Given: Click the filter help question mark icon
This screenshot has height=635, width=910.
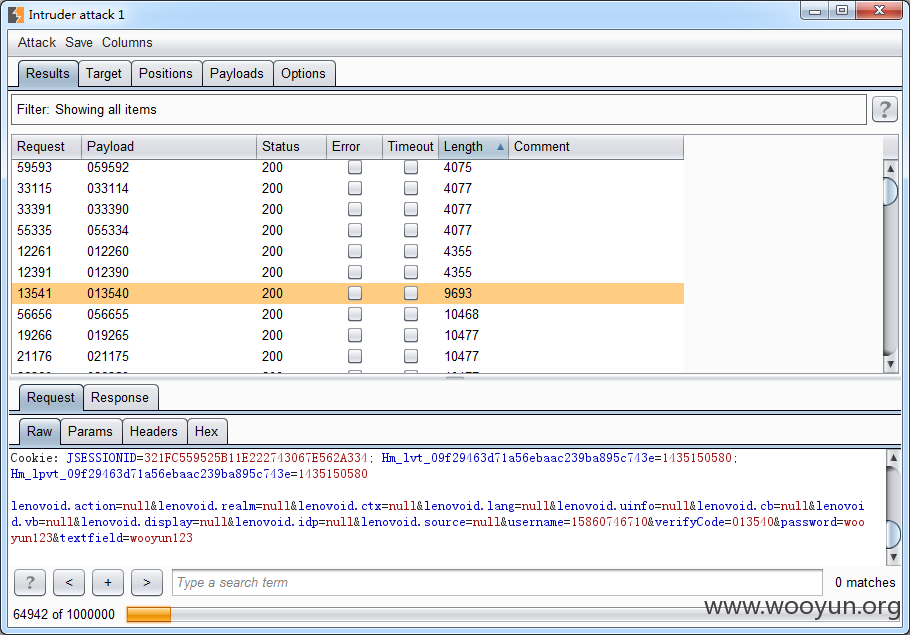Looking at the screenshot, I should [x=884, y=109].
